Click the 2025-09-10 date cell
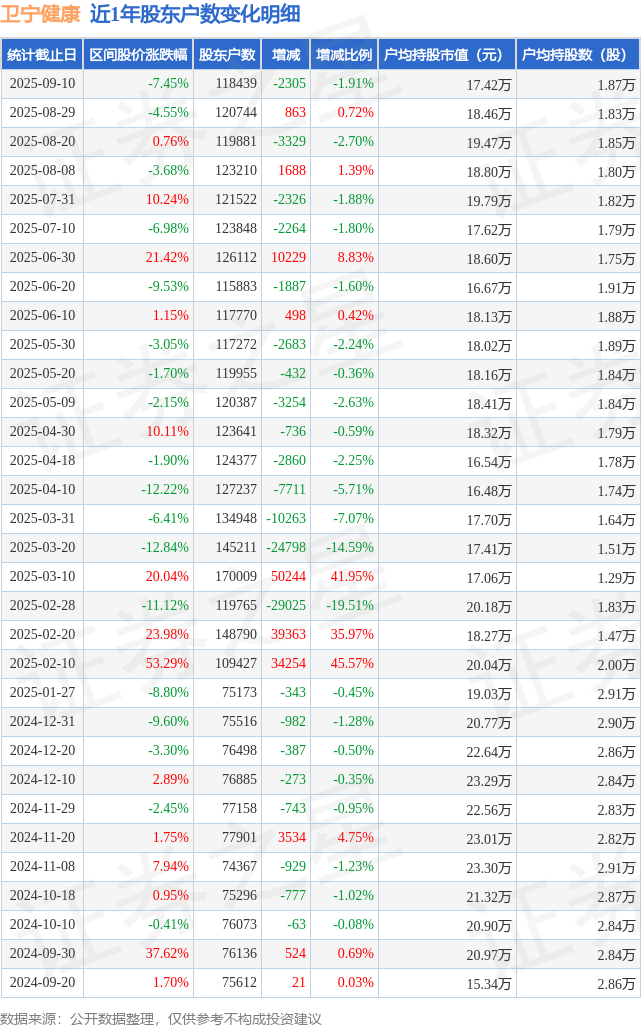The image size is (641, 1028). click(41, 84)
